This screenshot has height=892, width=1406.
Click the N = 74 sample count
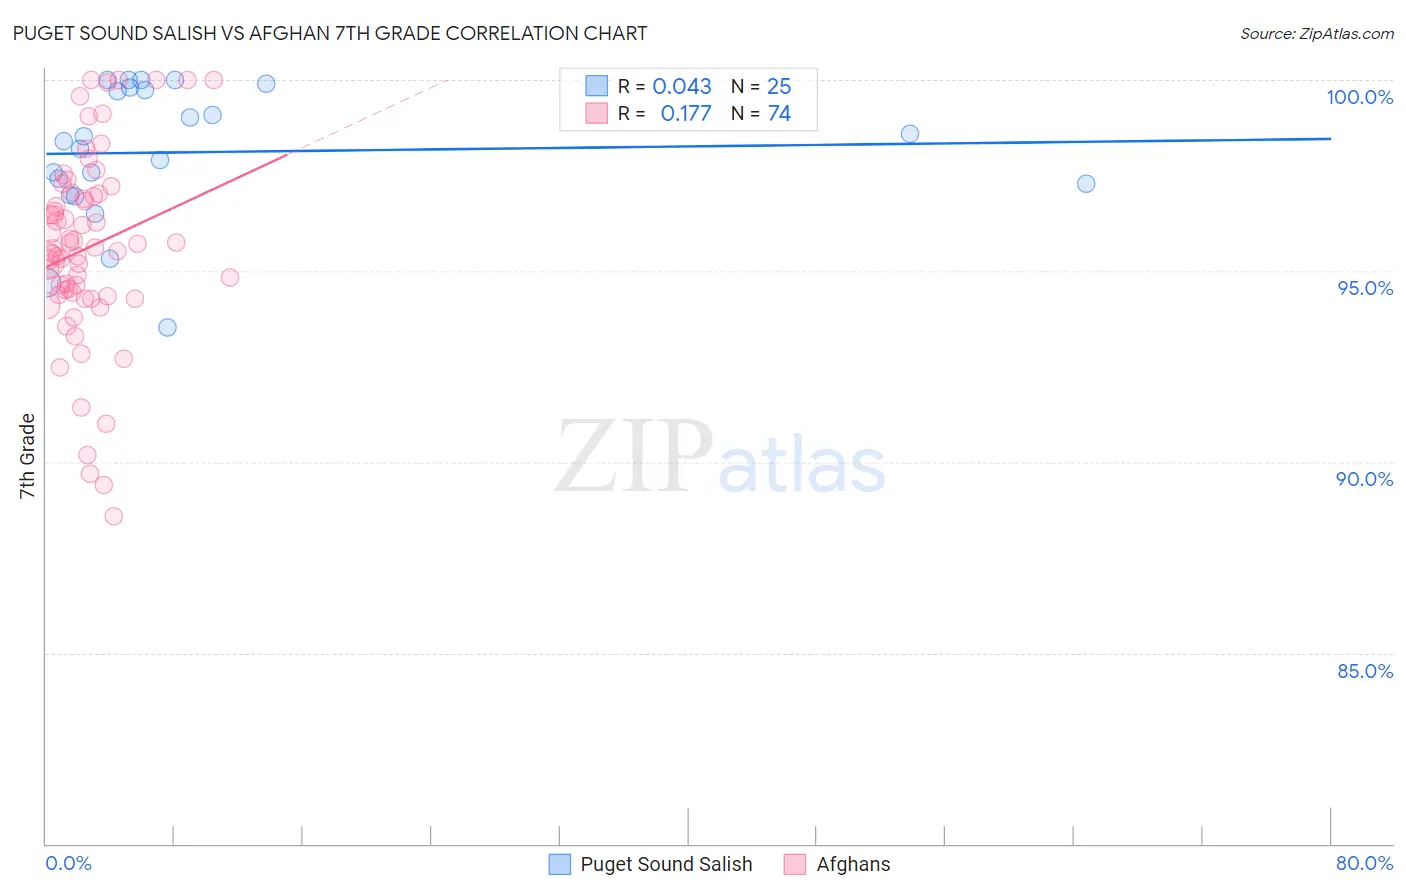pyautogui.click(x=761, y=113)
